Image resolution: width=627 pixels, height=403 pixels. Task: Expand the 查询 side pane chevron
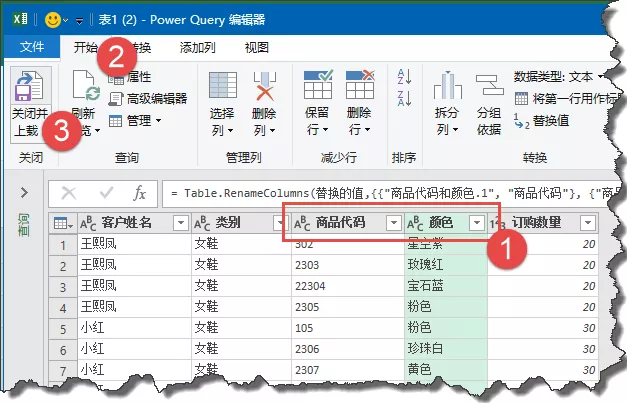[x=24, y=193]
